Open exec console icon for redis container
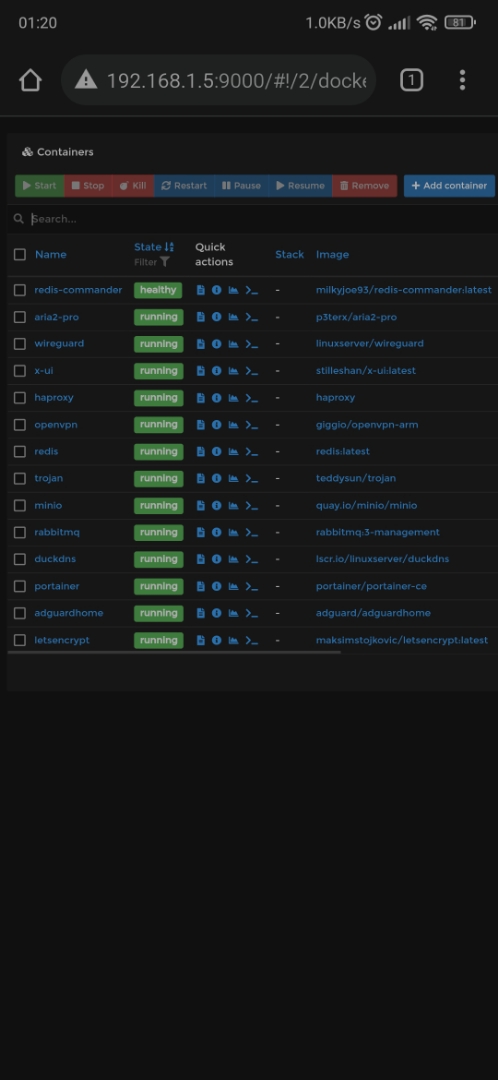498x1080 pixels. point(251,452)
